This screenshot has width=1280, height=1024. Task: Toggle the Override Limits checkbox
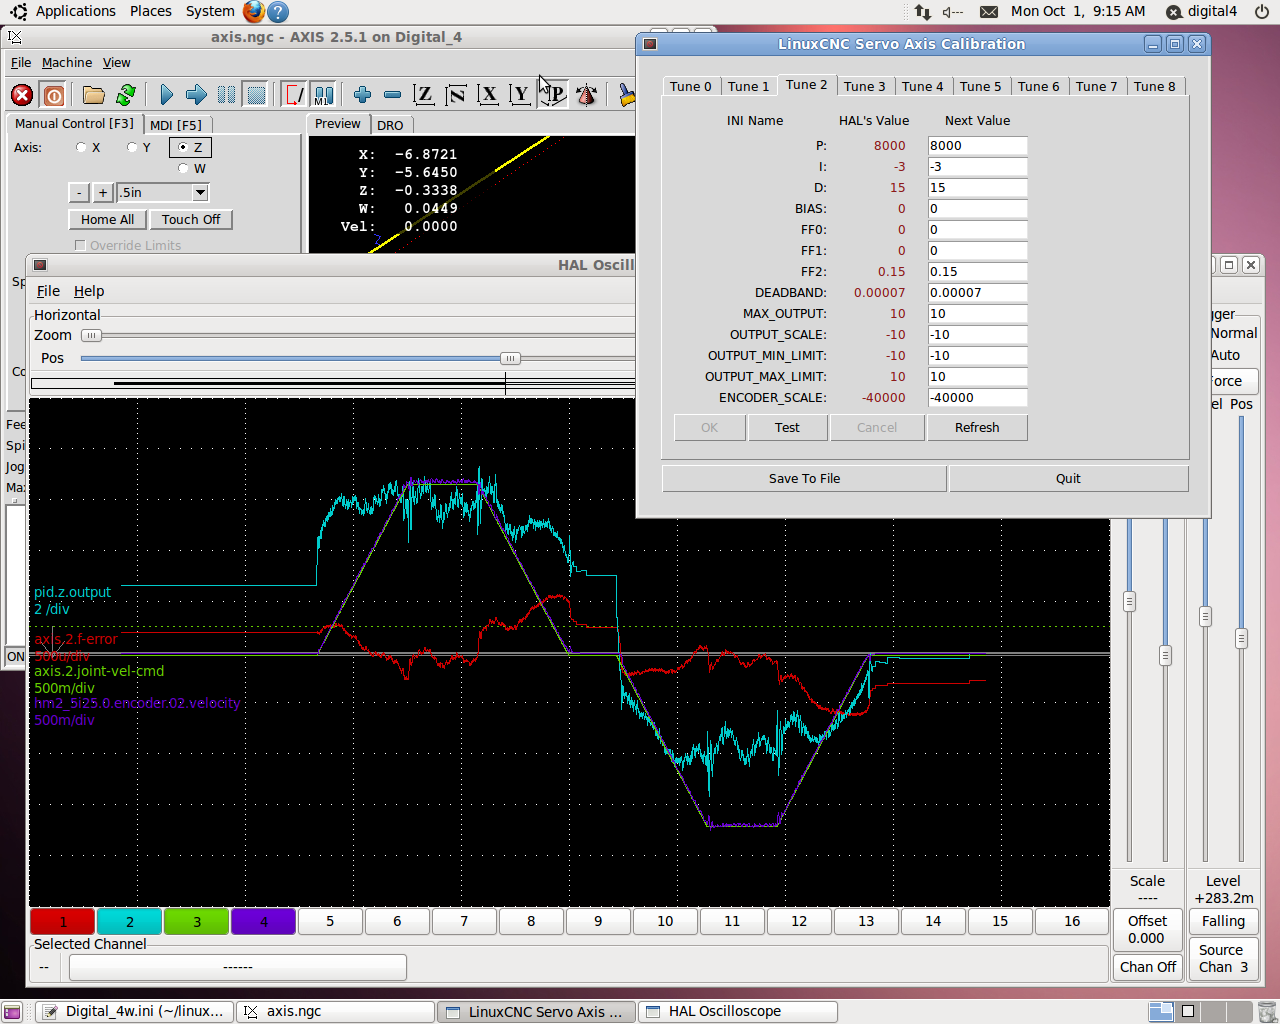[x=80, y=245]
